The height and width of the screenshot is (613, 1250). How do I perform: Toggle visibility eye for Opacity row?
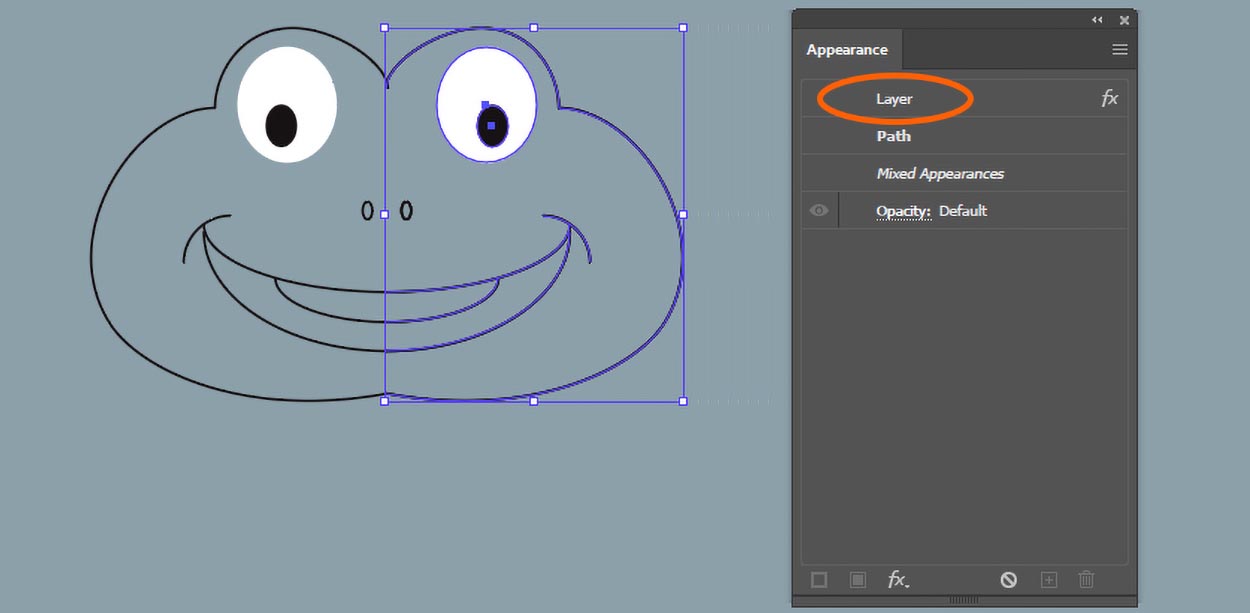point(819,210)
